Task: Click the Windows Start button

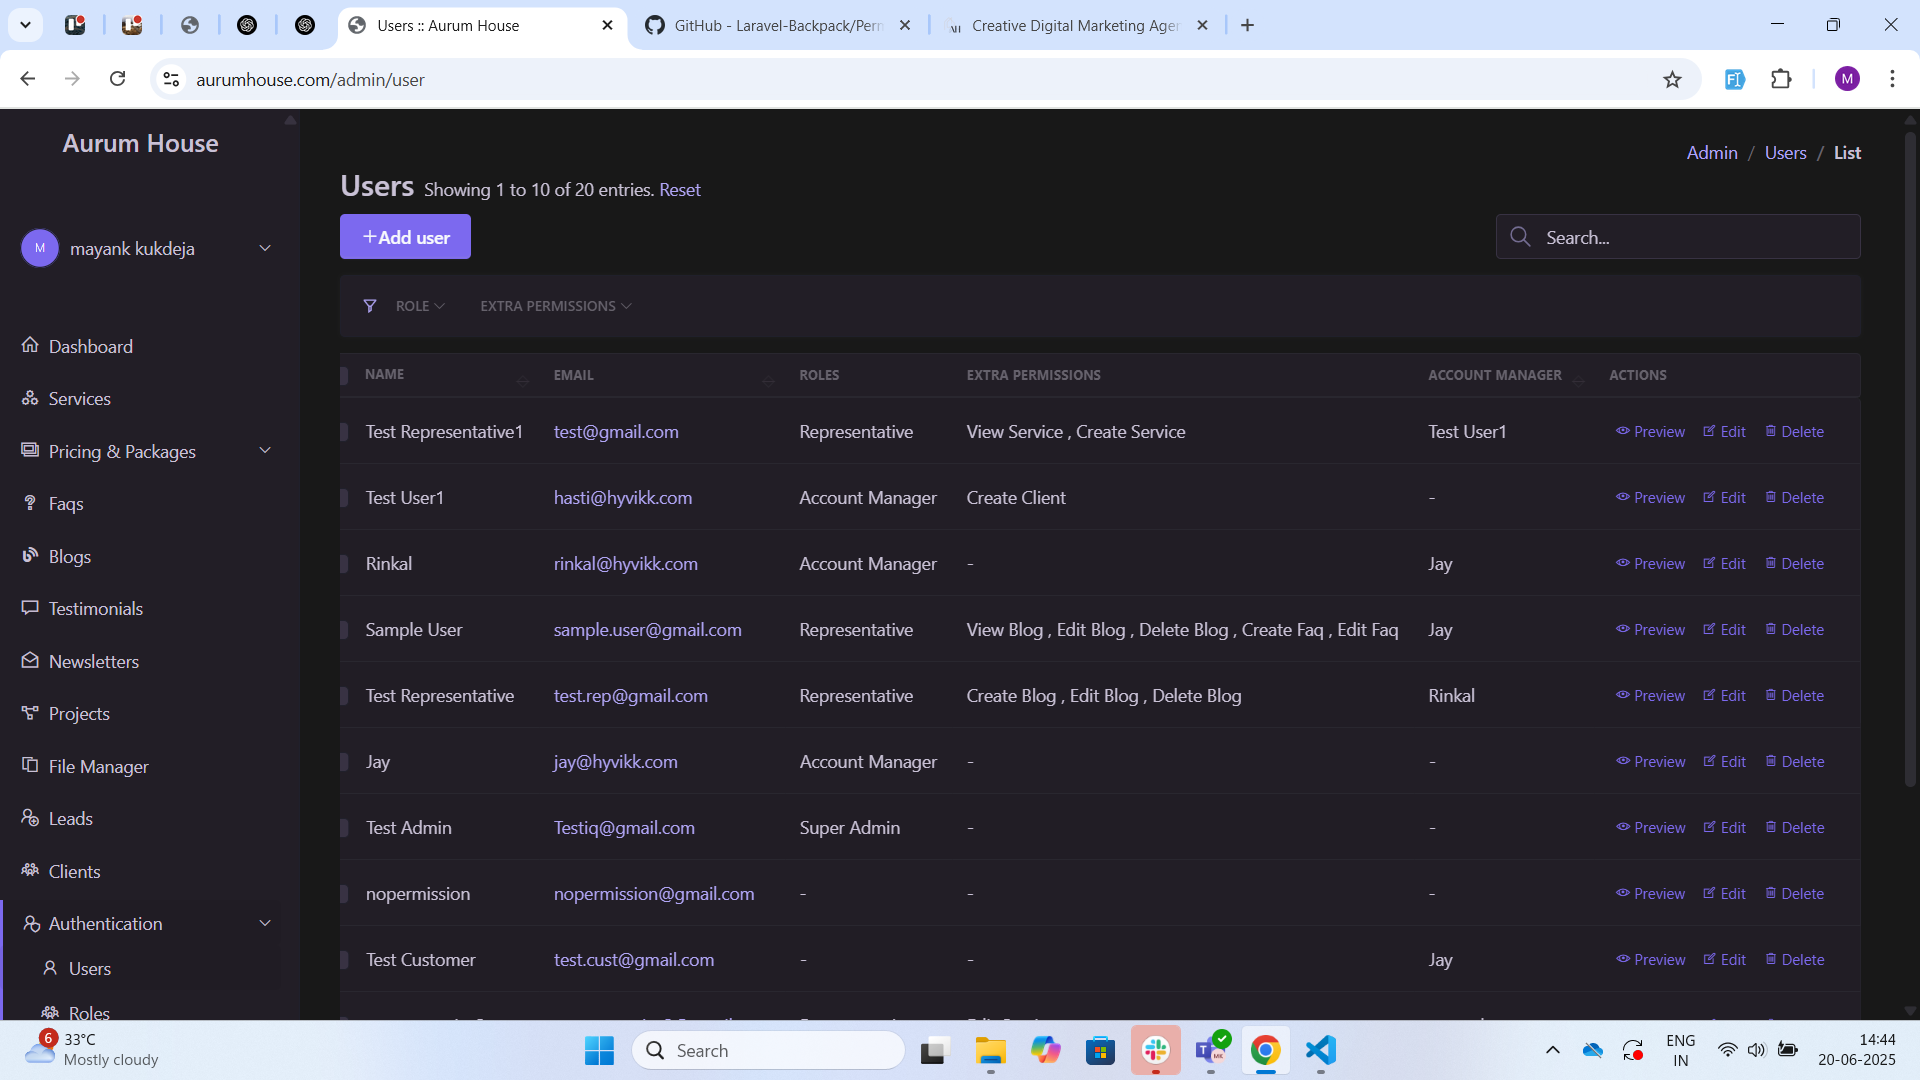Action: coord(599,1050)
